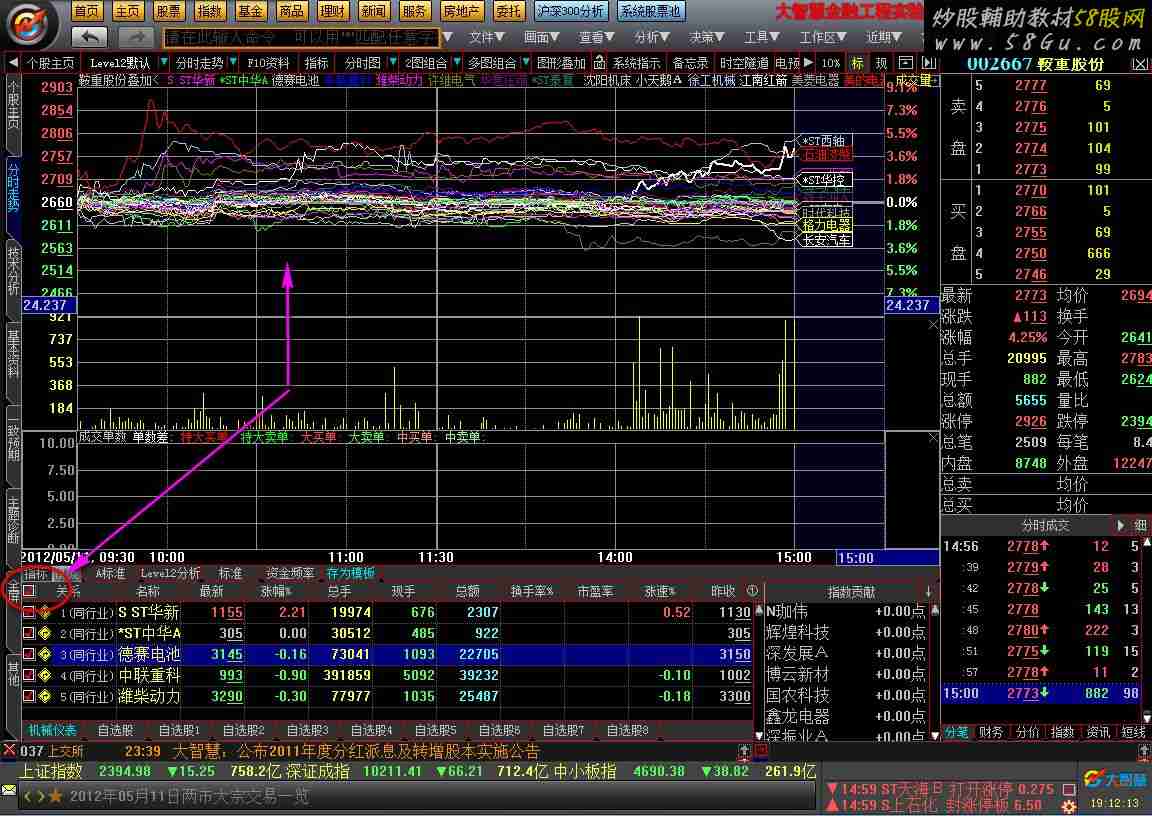Open the 工具 dropdown menu
The width and height of the screenshot is (1152, 816).
click(x=762, y=37)
